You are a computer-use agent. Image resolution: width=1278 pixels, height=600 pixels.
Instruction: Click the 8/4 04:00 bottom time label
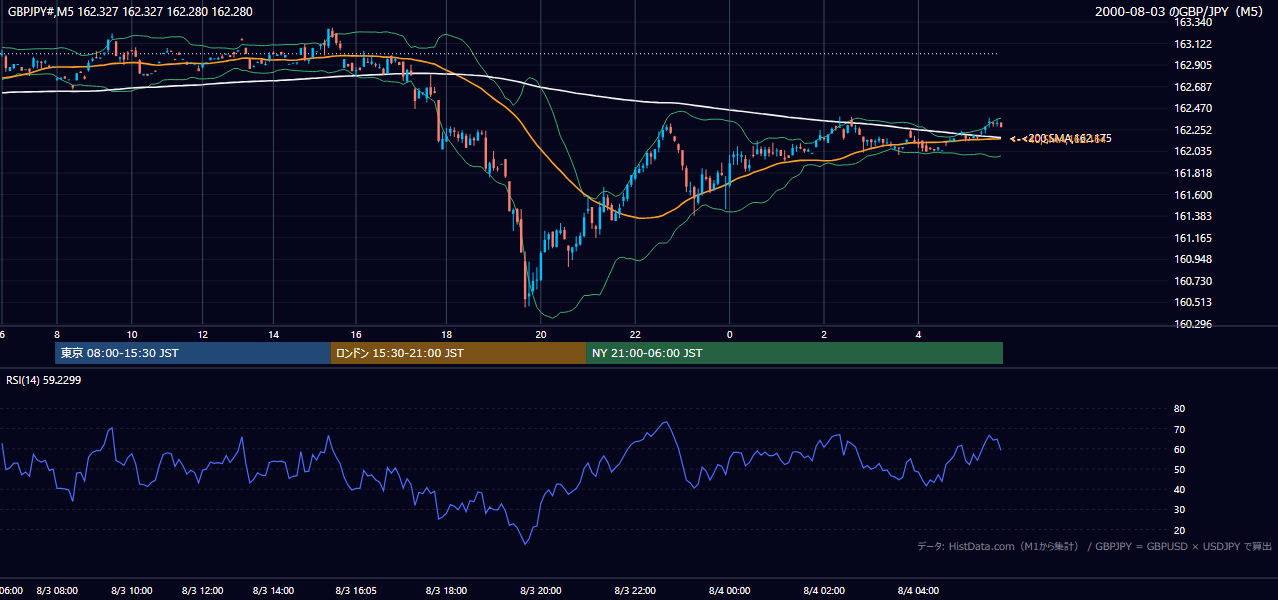pos(918,590)
